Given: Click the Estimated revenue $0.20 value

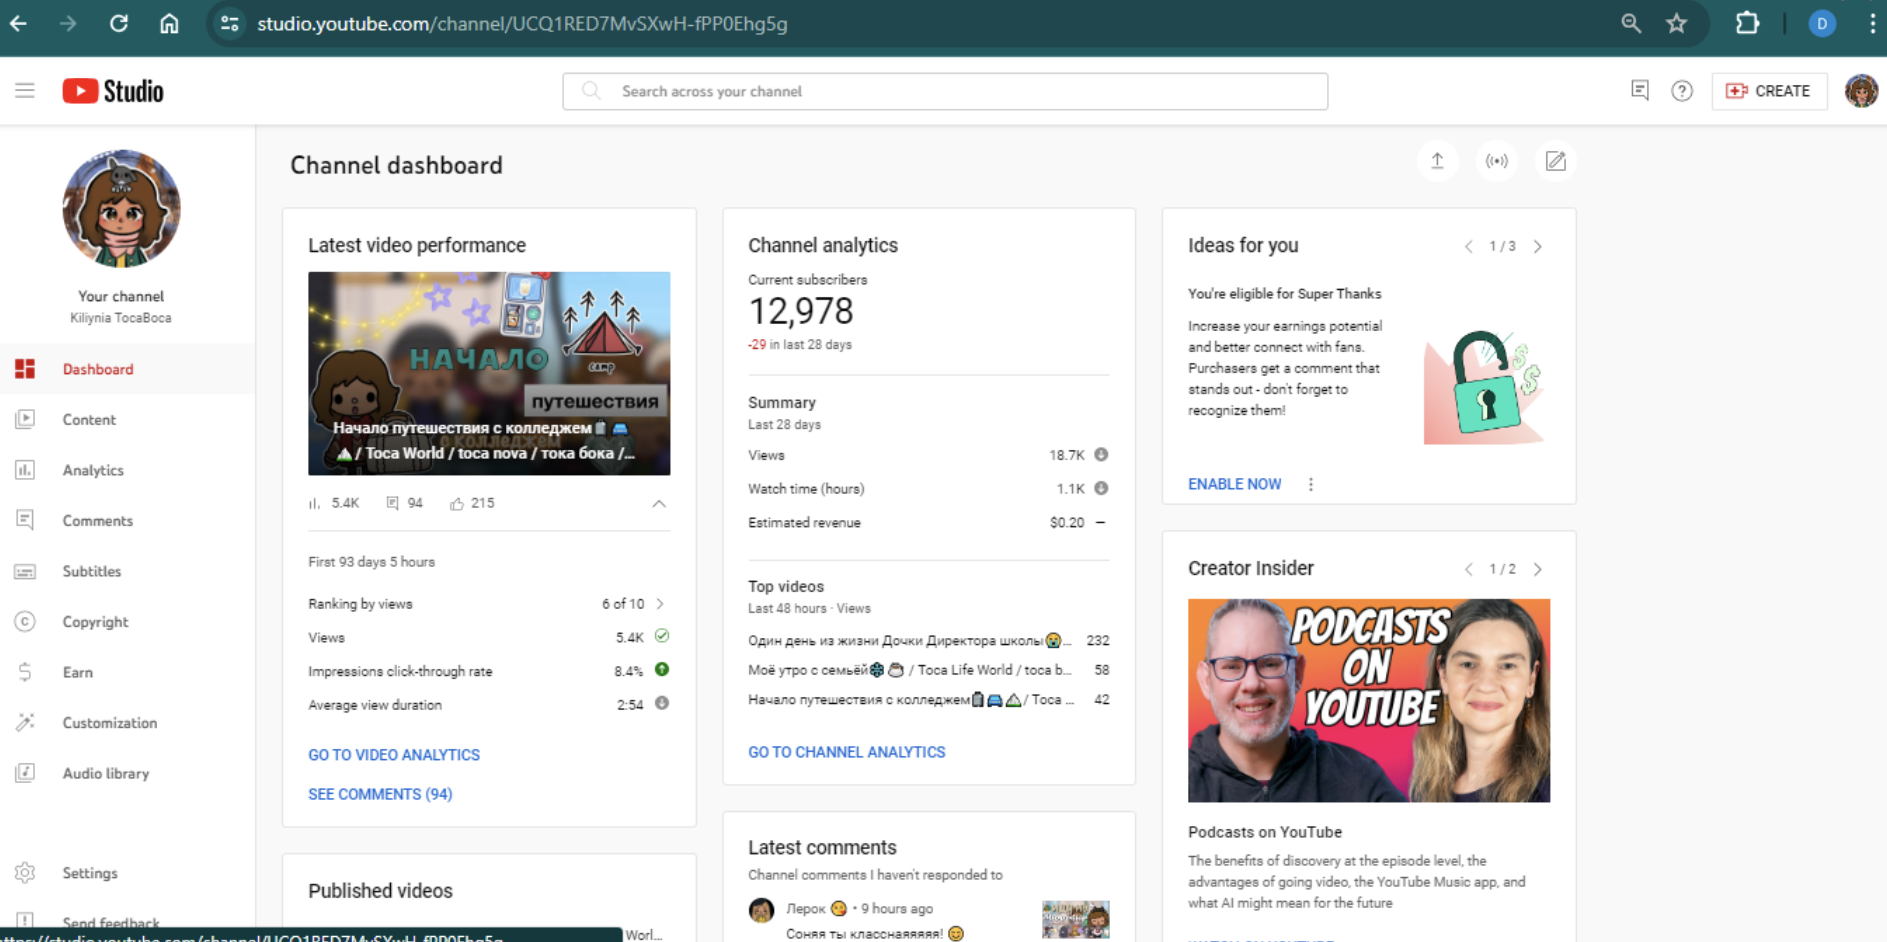Looking at the screenshot, I should (1067, 523).
